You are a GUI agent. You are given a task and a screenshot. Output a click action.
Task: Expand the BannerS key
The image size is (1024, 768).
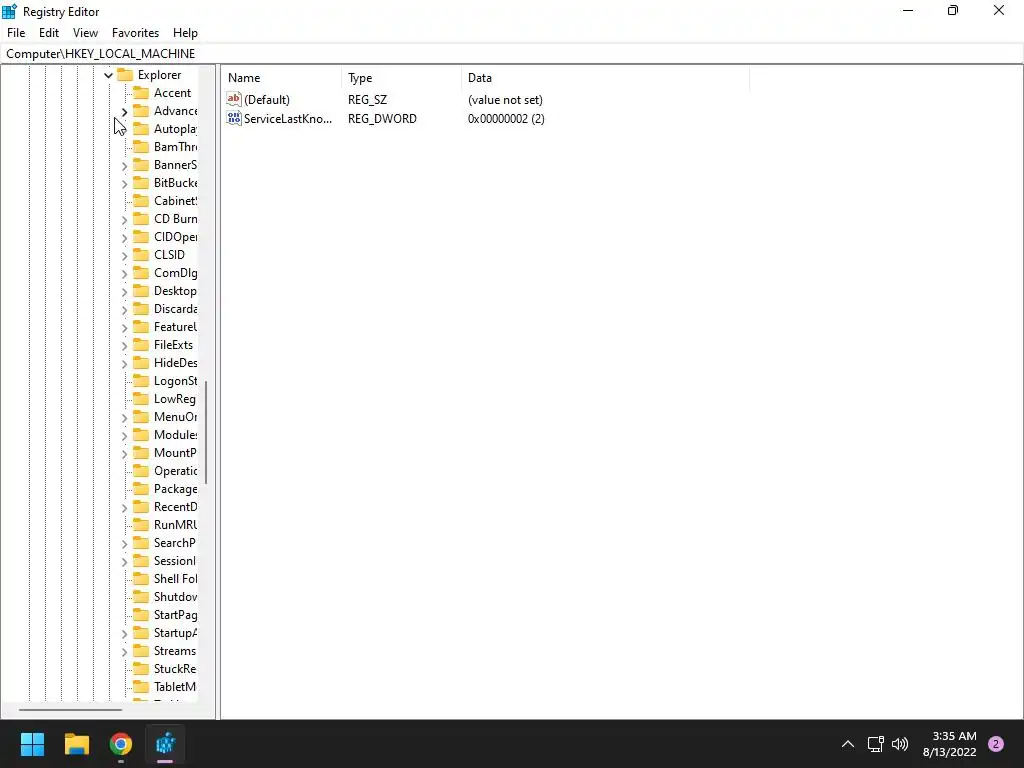pyautogui.click(x=124, y=166)
